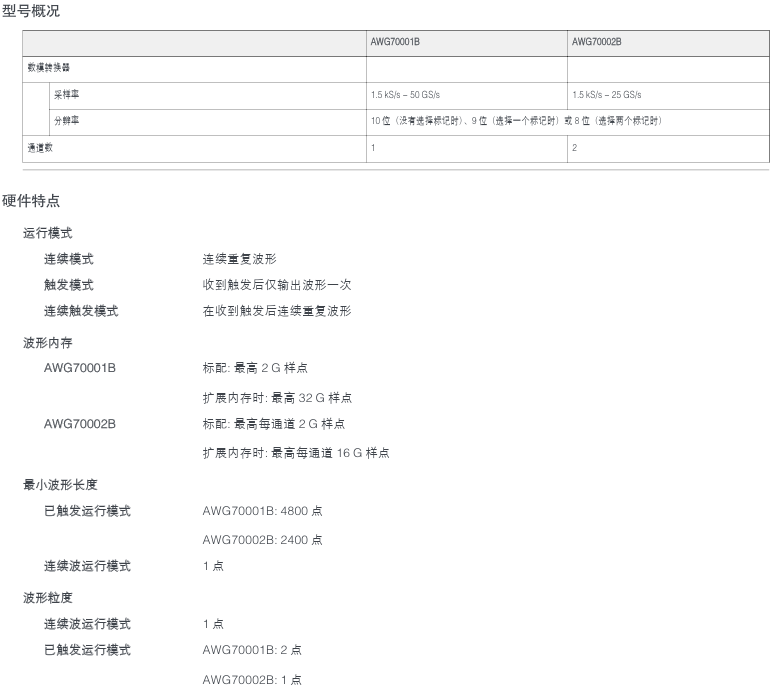The height and width of the screenshot is (689, 774).
Task: Click the text 'AWG70001B: 4800 点'
Action: pos(263,511)
